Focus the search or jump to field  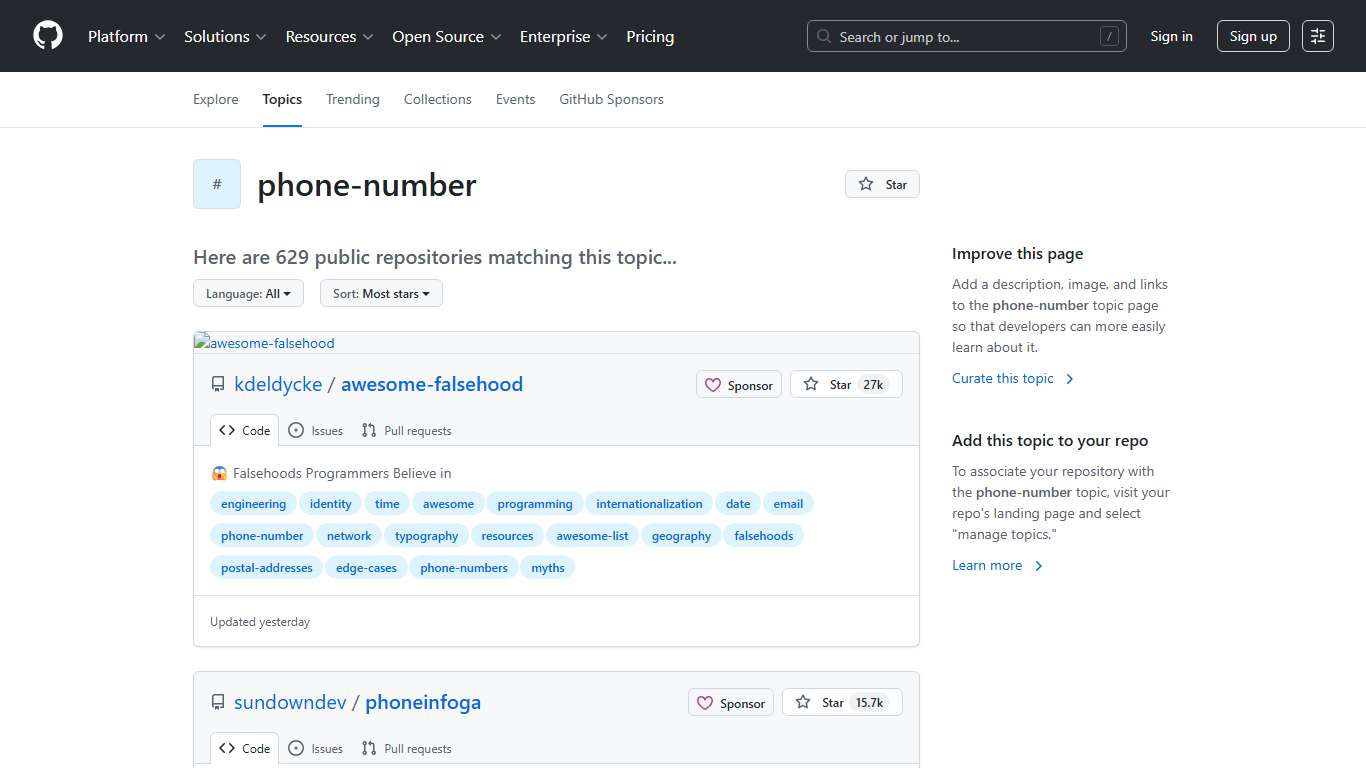coord(966,36)
